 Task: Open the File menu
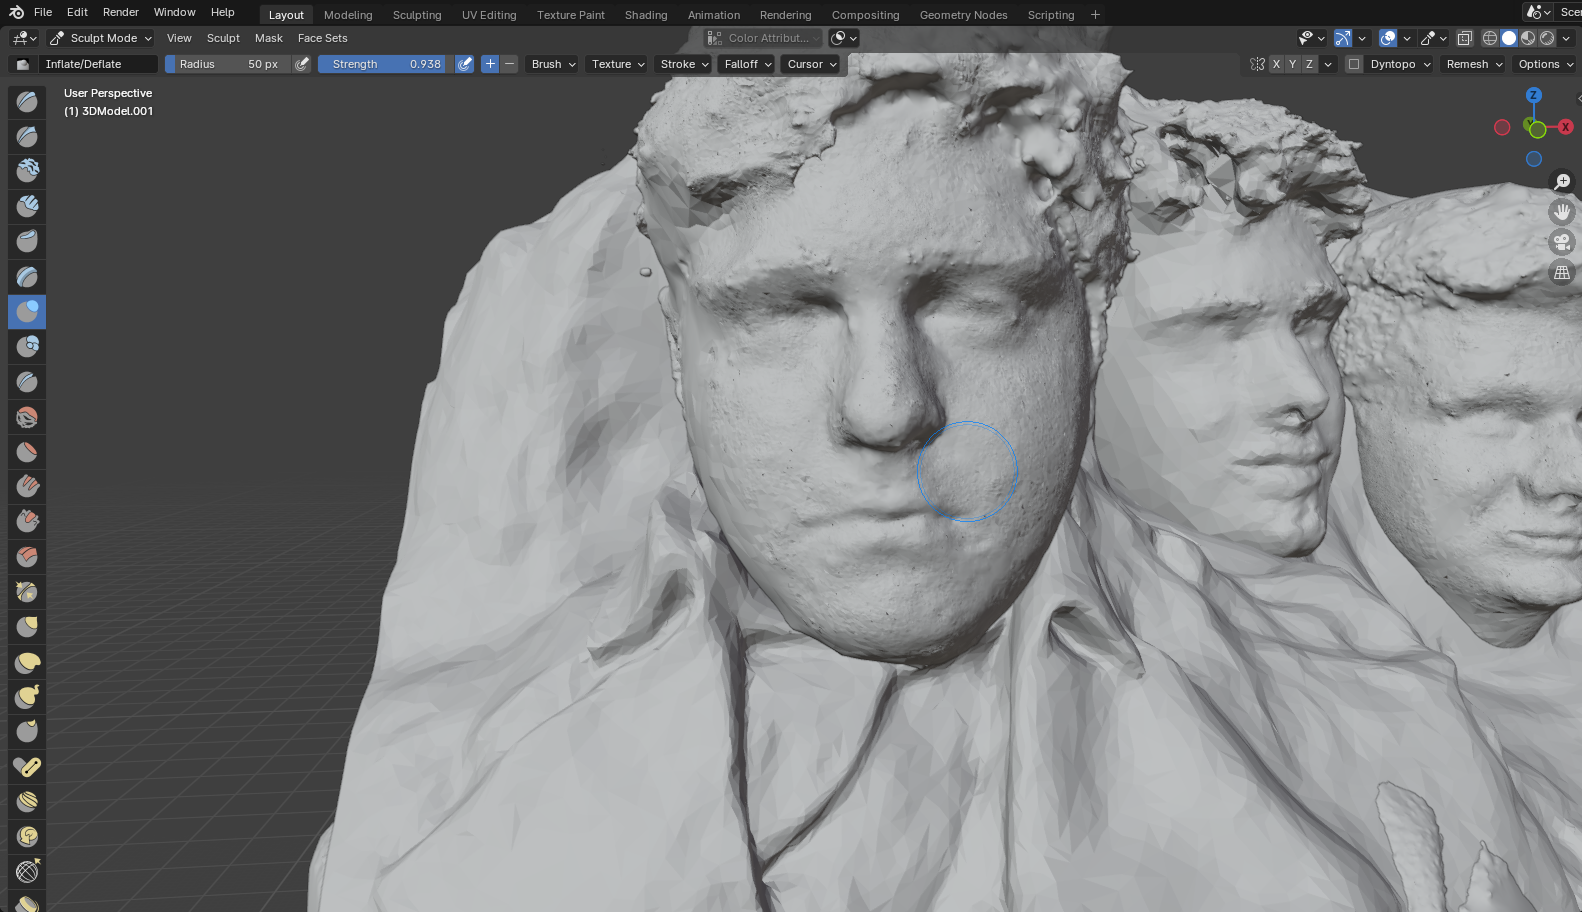coord(43,12)
